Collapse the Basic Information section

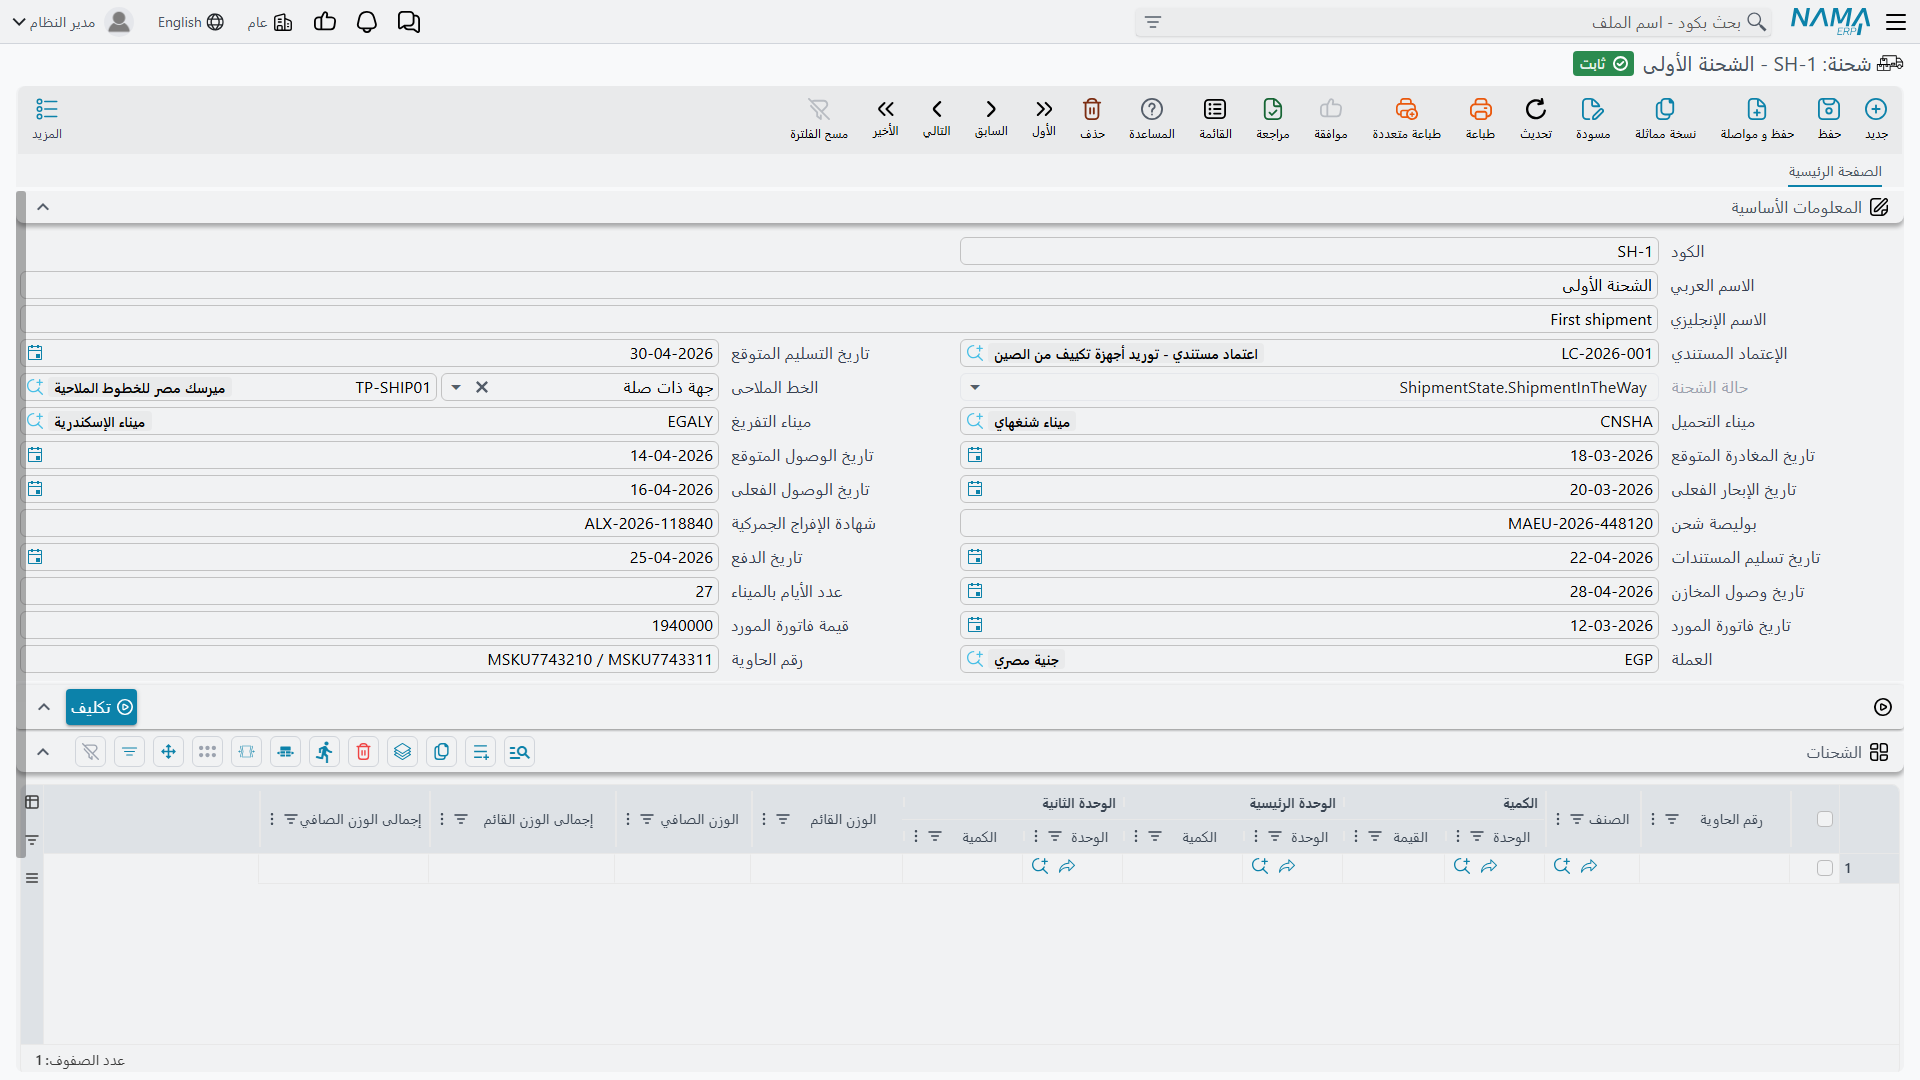pyautogui.click(x=43, y=207)
